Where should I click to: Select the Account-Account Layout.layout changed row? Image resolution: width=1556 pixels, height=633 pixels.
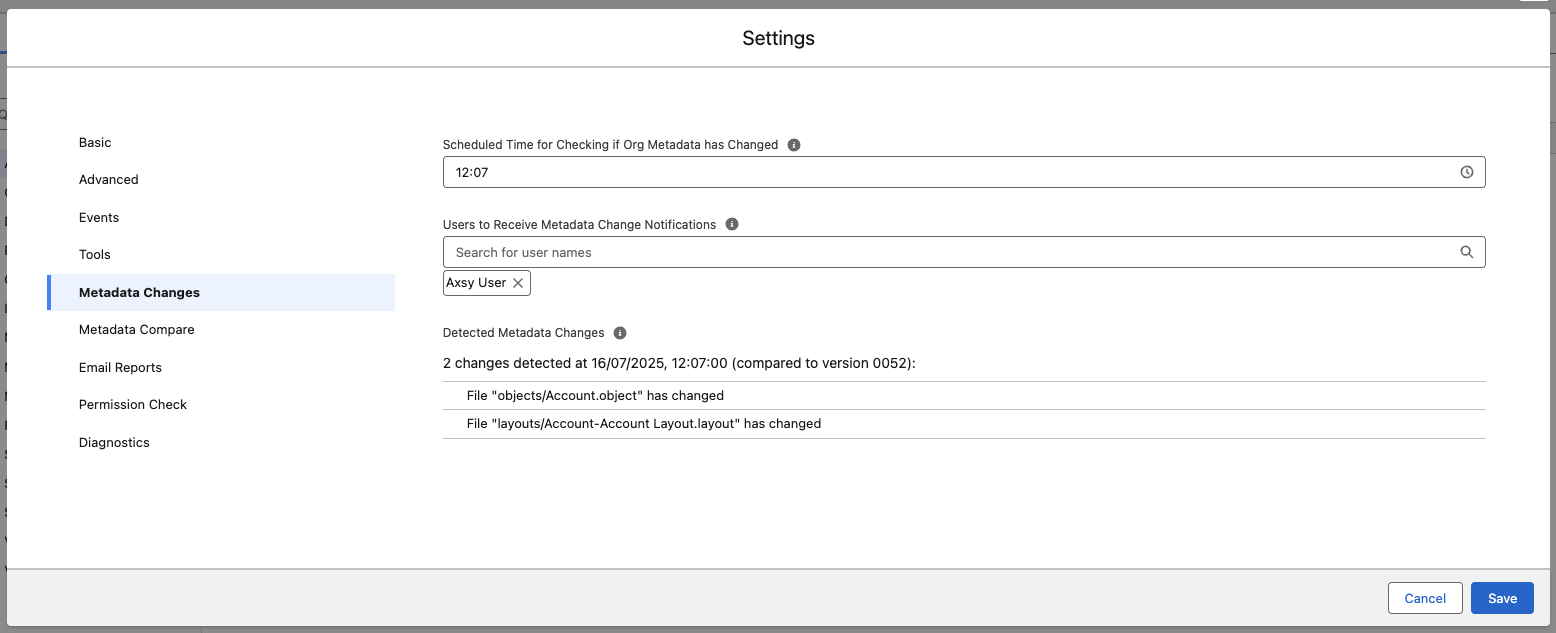coord(964,424)
